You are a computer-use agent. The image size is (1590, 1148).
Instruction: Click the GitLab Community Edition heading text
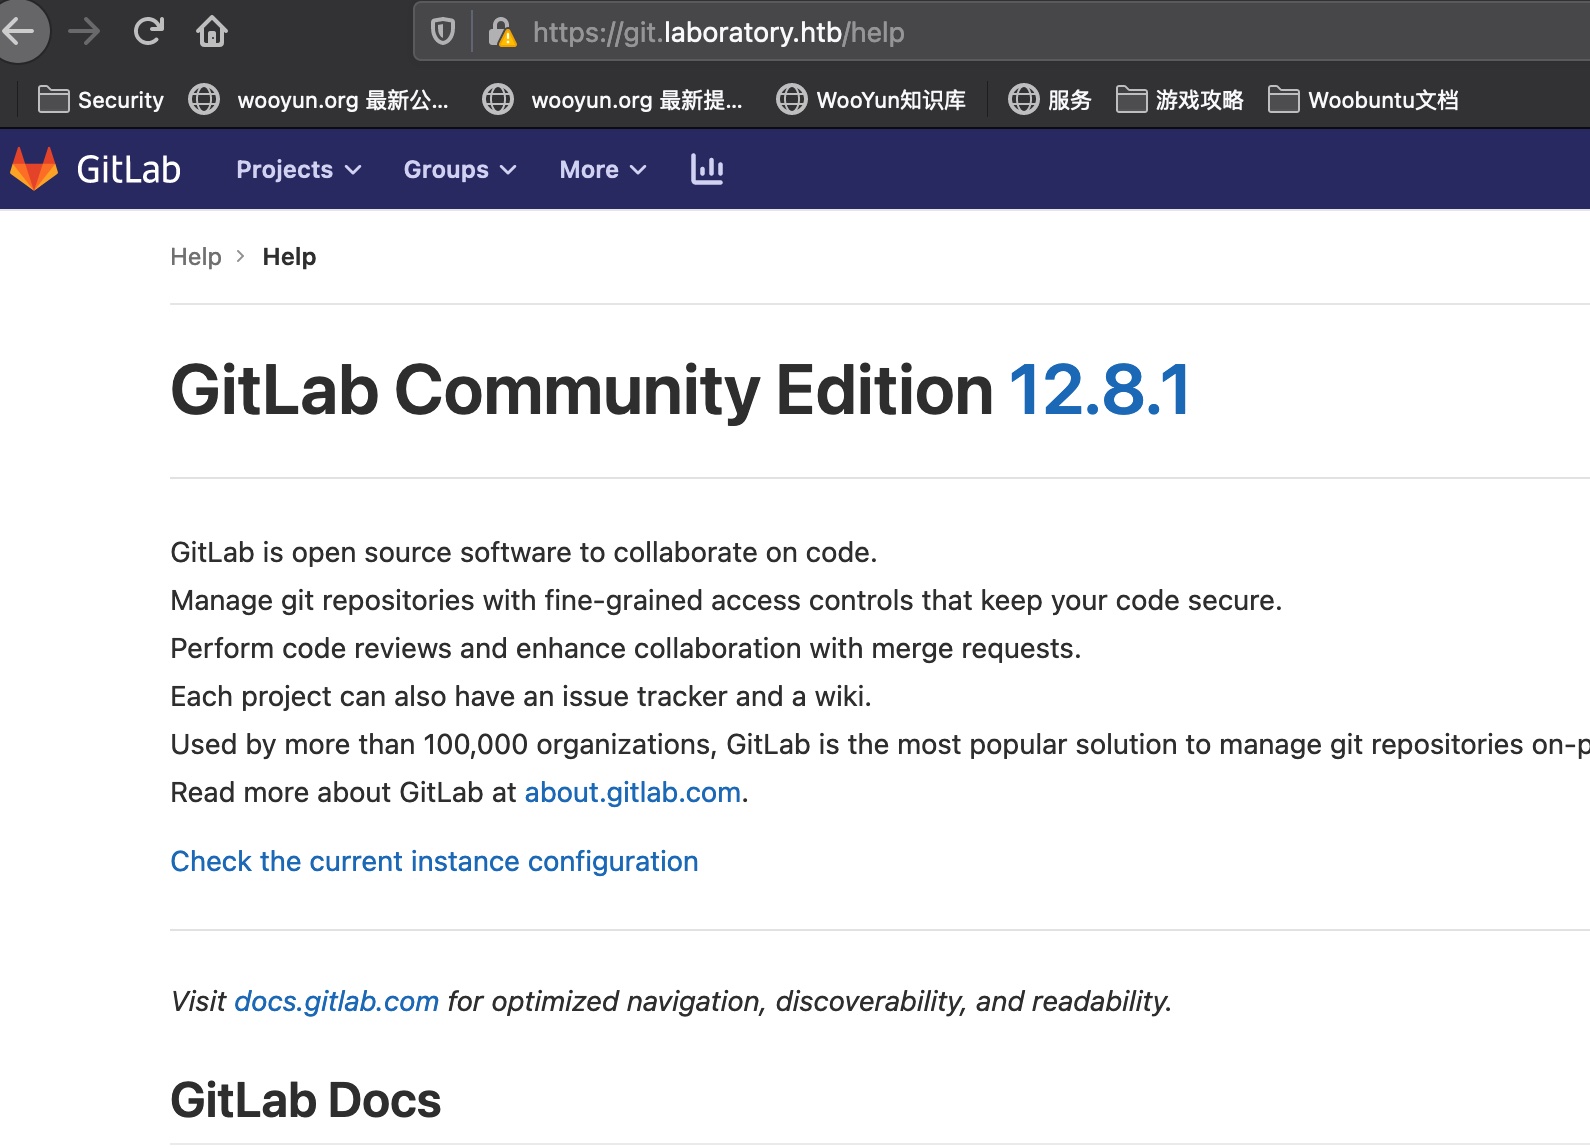click(581, 390)
